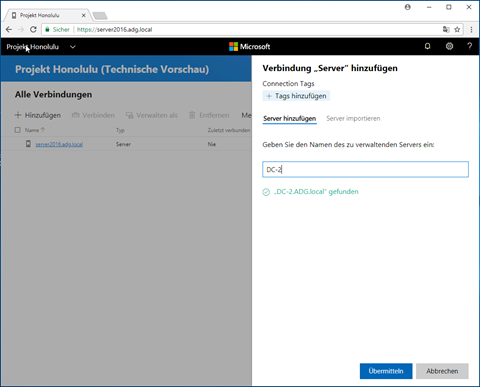The image size is (480, 387).
Task: Click the Abbrechen button
Action: [x=442, y=371]
